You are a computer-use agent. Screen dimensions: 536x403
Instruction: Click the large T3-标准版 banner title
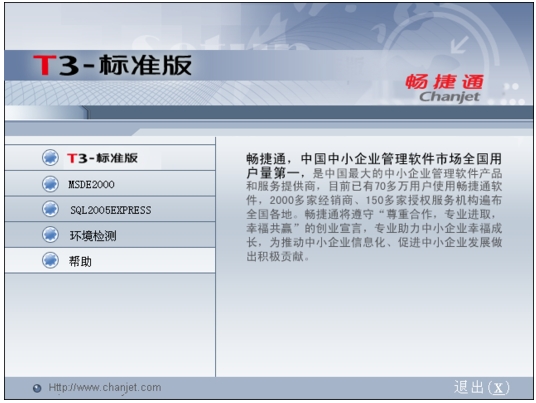tap(112, 65)
